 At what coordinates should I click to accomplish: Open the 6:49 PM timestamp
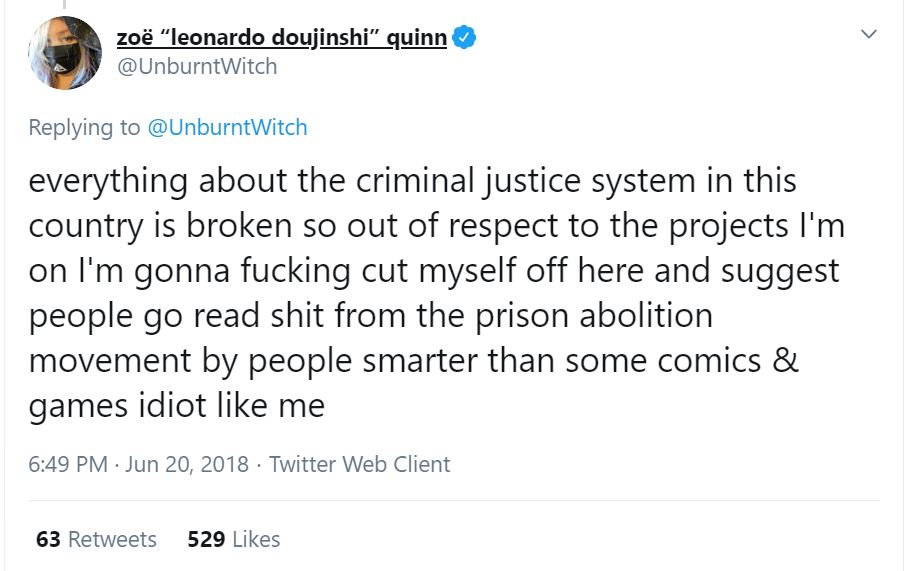66,464
